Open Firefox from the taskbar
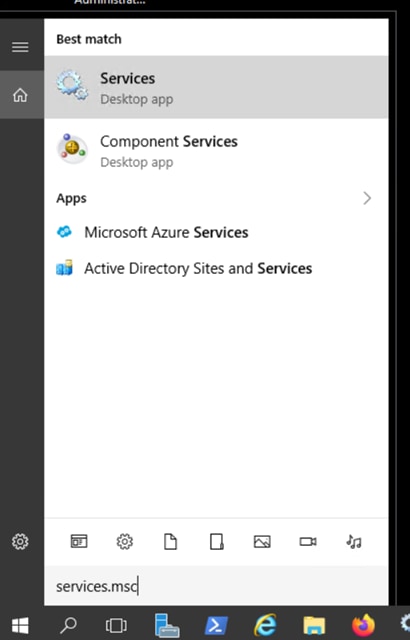 pyautogui.click(x=363, y=625)
